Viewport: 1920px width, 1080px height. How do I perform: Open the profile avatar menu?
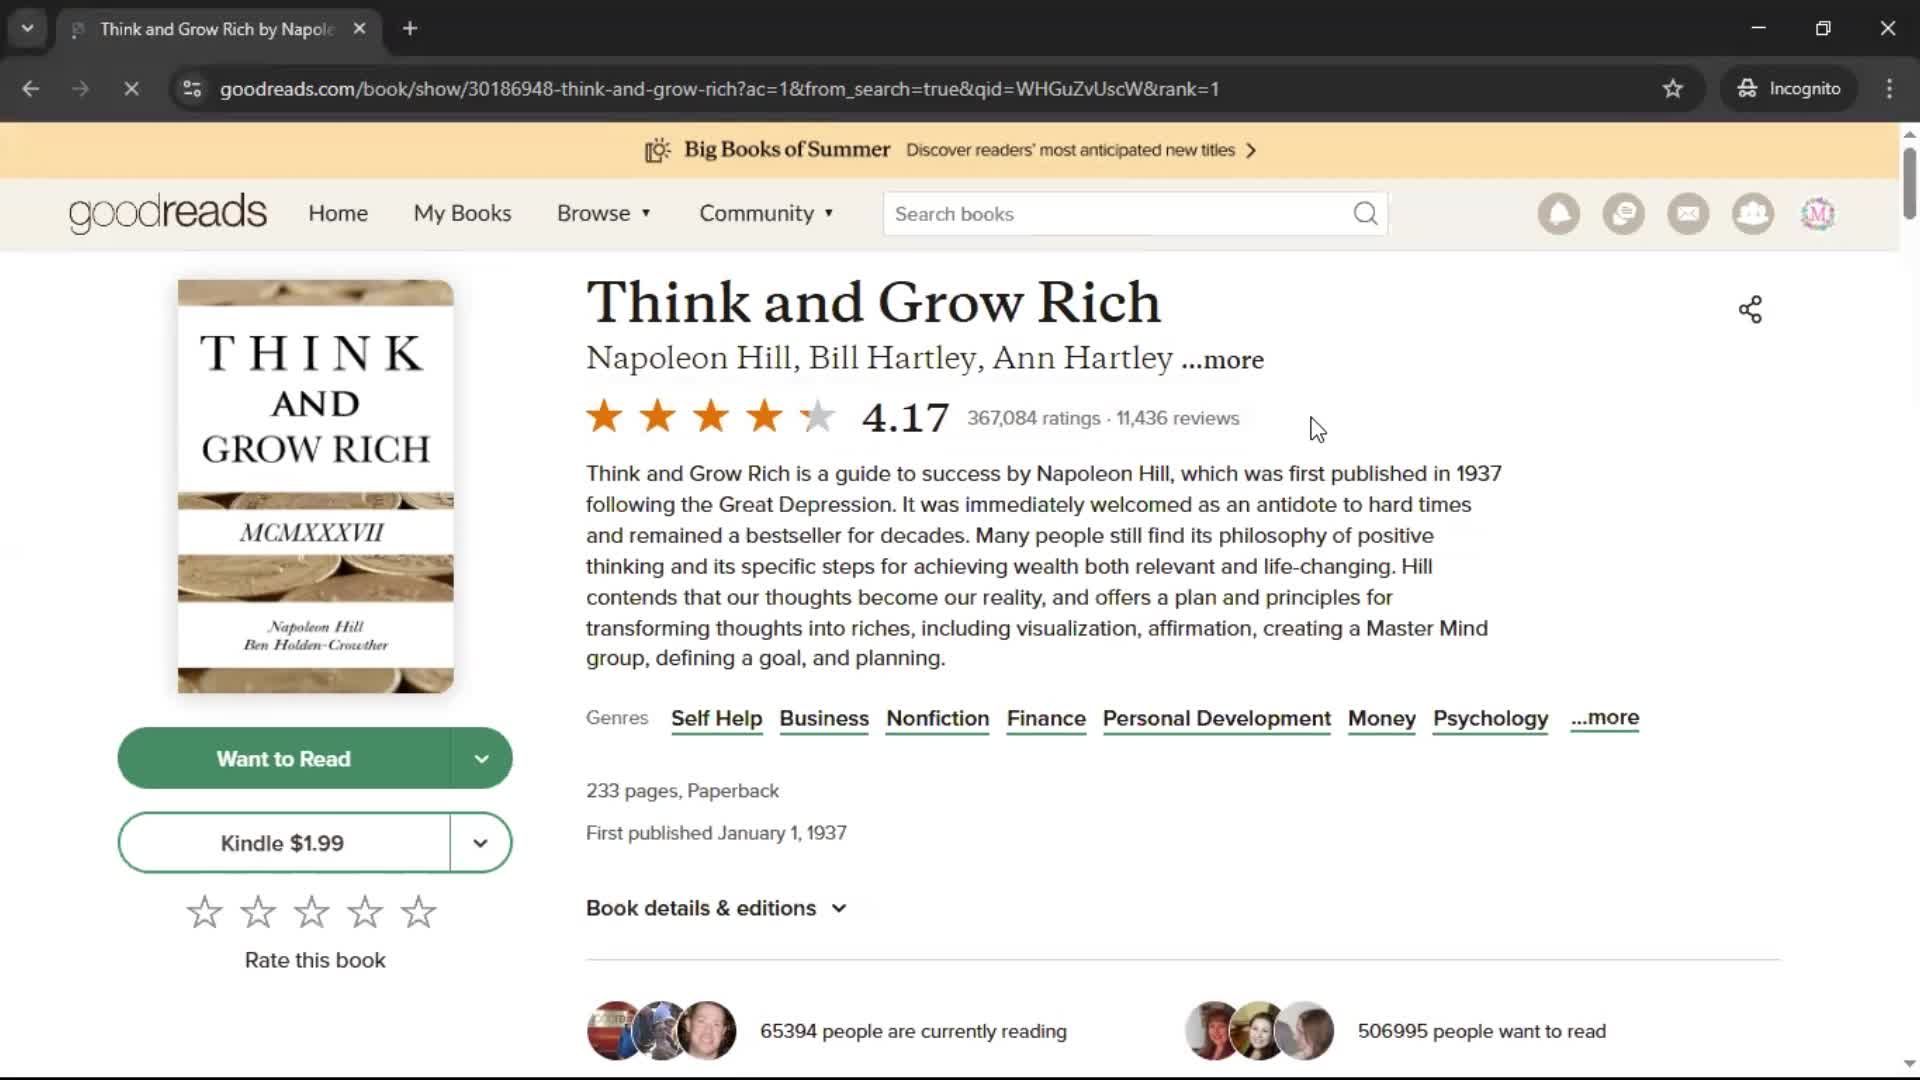point(1818,214)
